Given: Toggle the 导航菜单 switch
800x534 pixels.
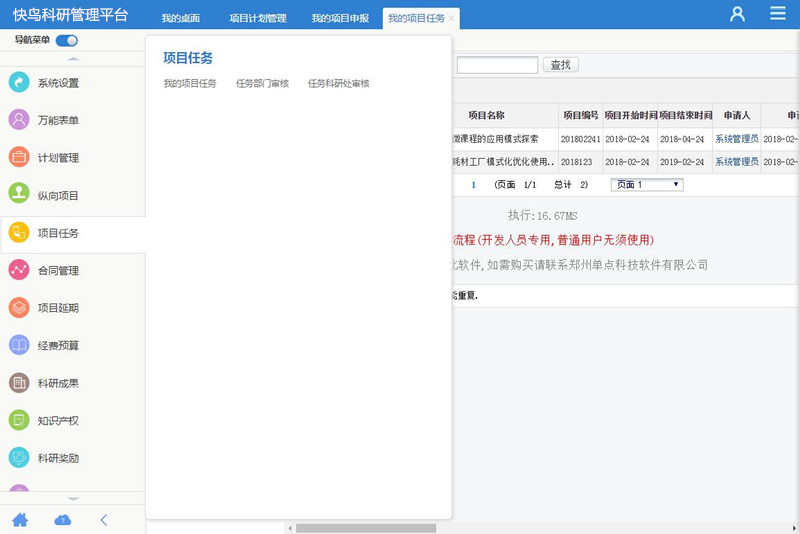Looking at the screenshot, I should (x=67, y=40).
